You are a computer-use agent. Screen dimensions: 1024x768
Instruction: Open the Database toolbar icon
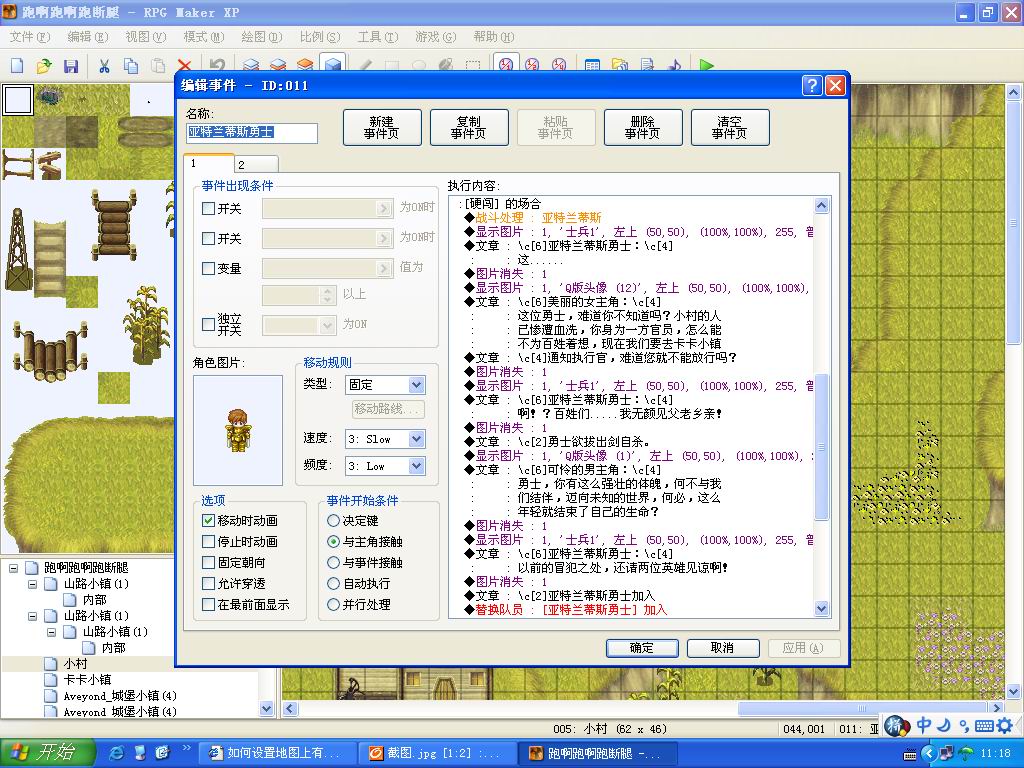(592, 65)
